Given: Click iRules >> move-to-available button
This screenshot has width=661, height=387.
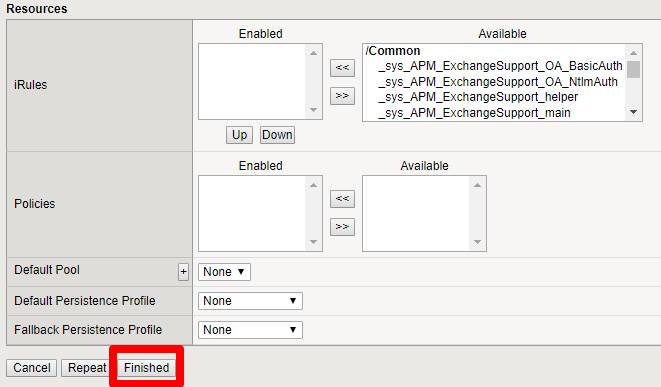Looking at the screenshot, I should click(x=342, y=96).
